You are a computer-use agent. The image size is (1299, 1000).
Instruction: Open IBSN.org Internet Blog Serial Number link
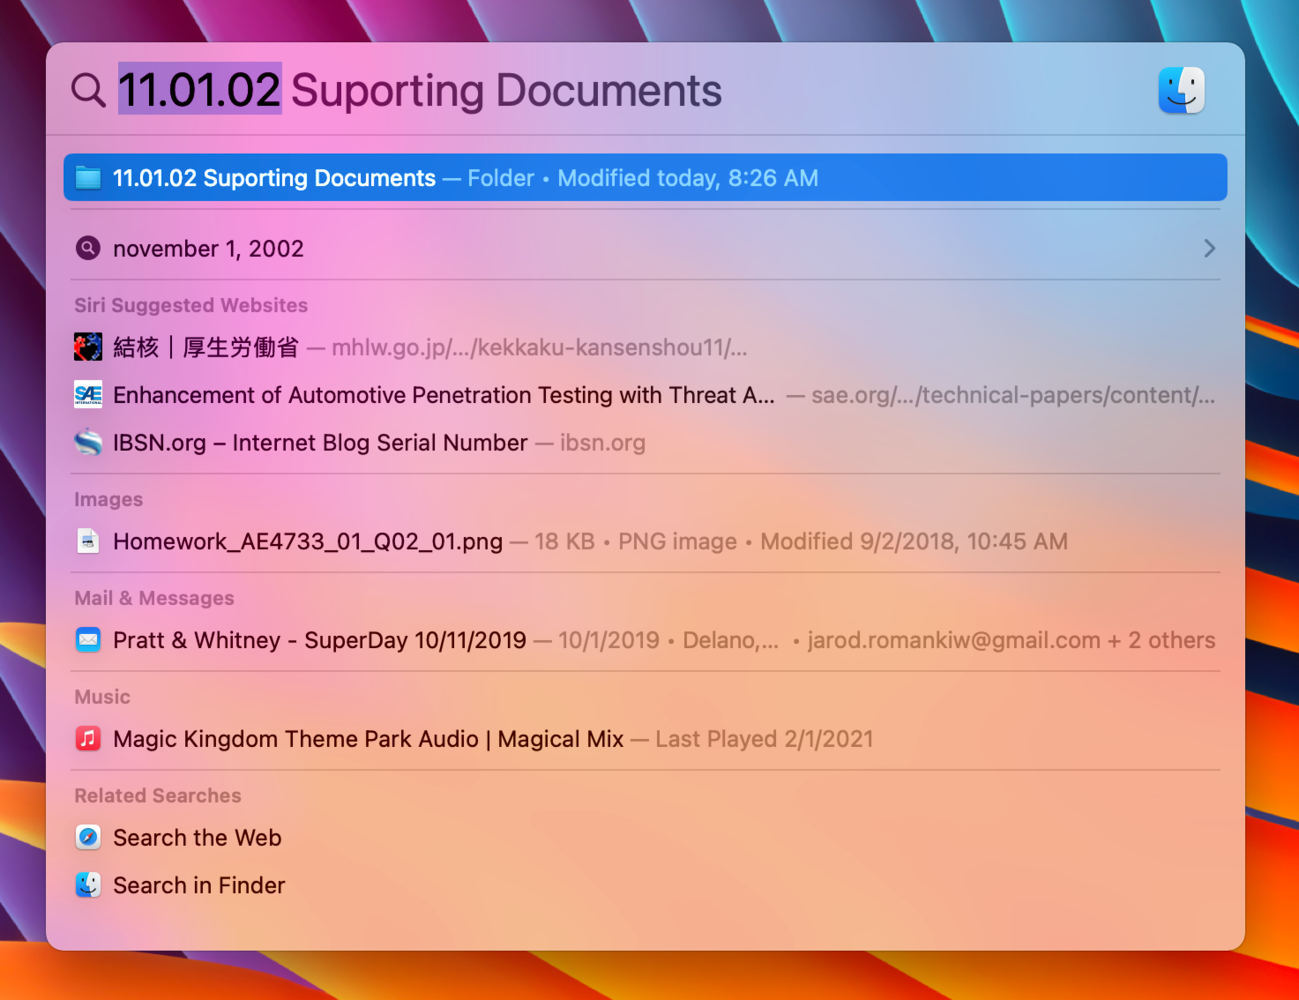pyautogui.click(x=645, y=442)
